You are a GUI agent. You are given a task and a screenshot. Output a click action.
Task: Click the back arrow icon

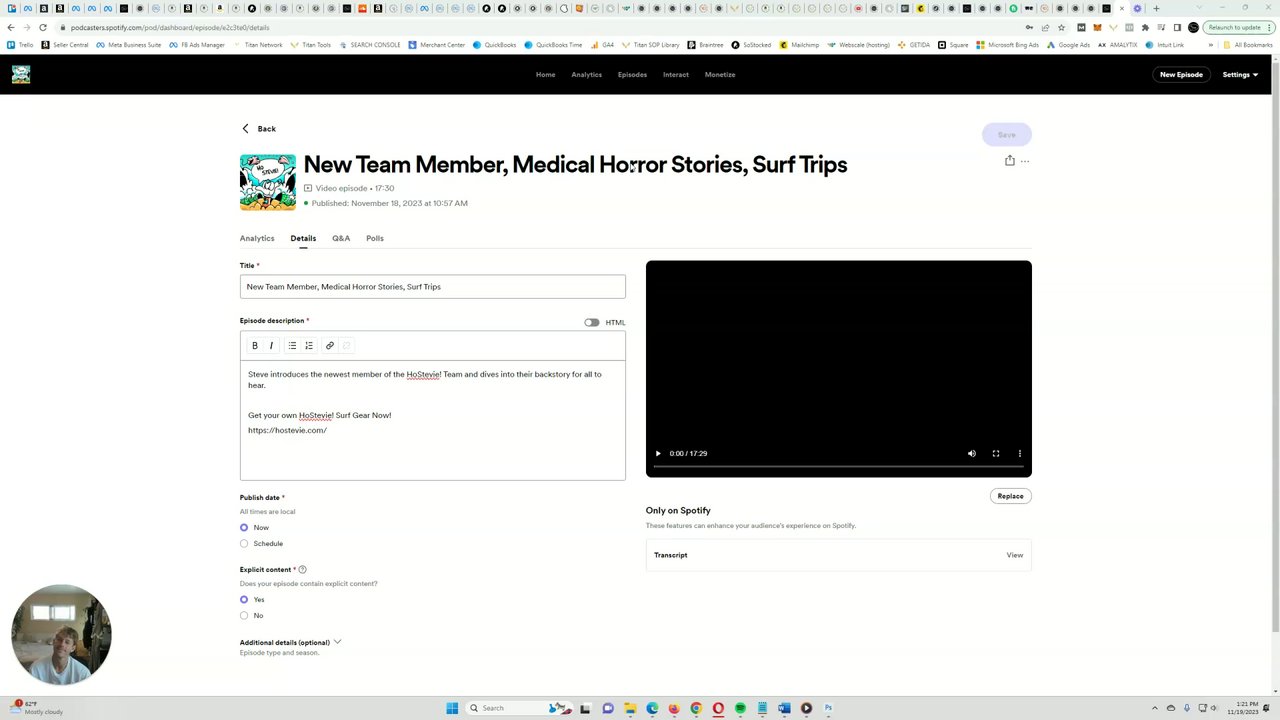245,129
